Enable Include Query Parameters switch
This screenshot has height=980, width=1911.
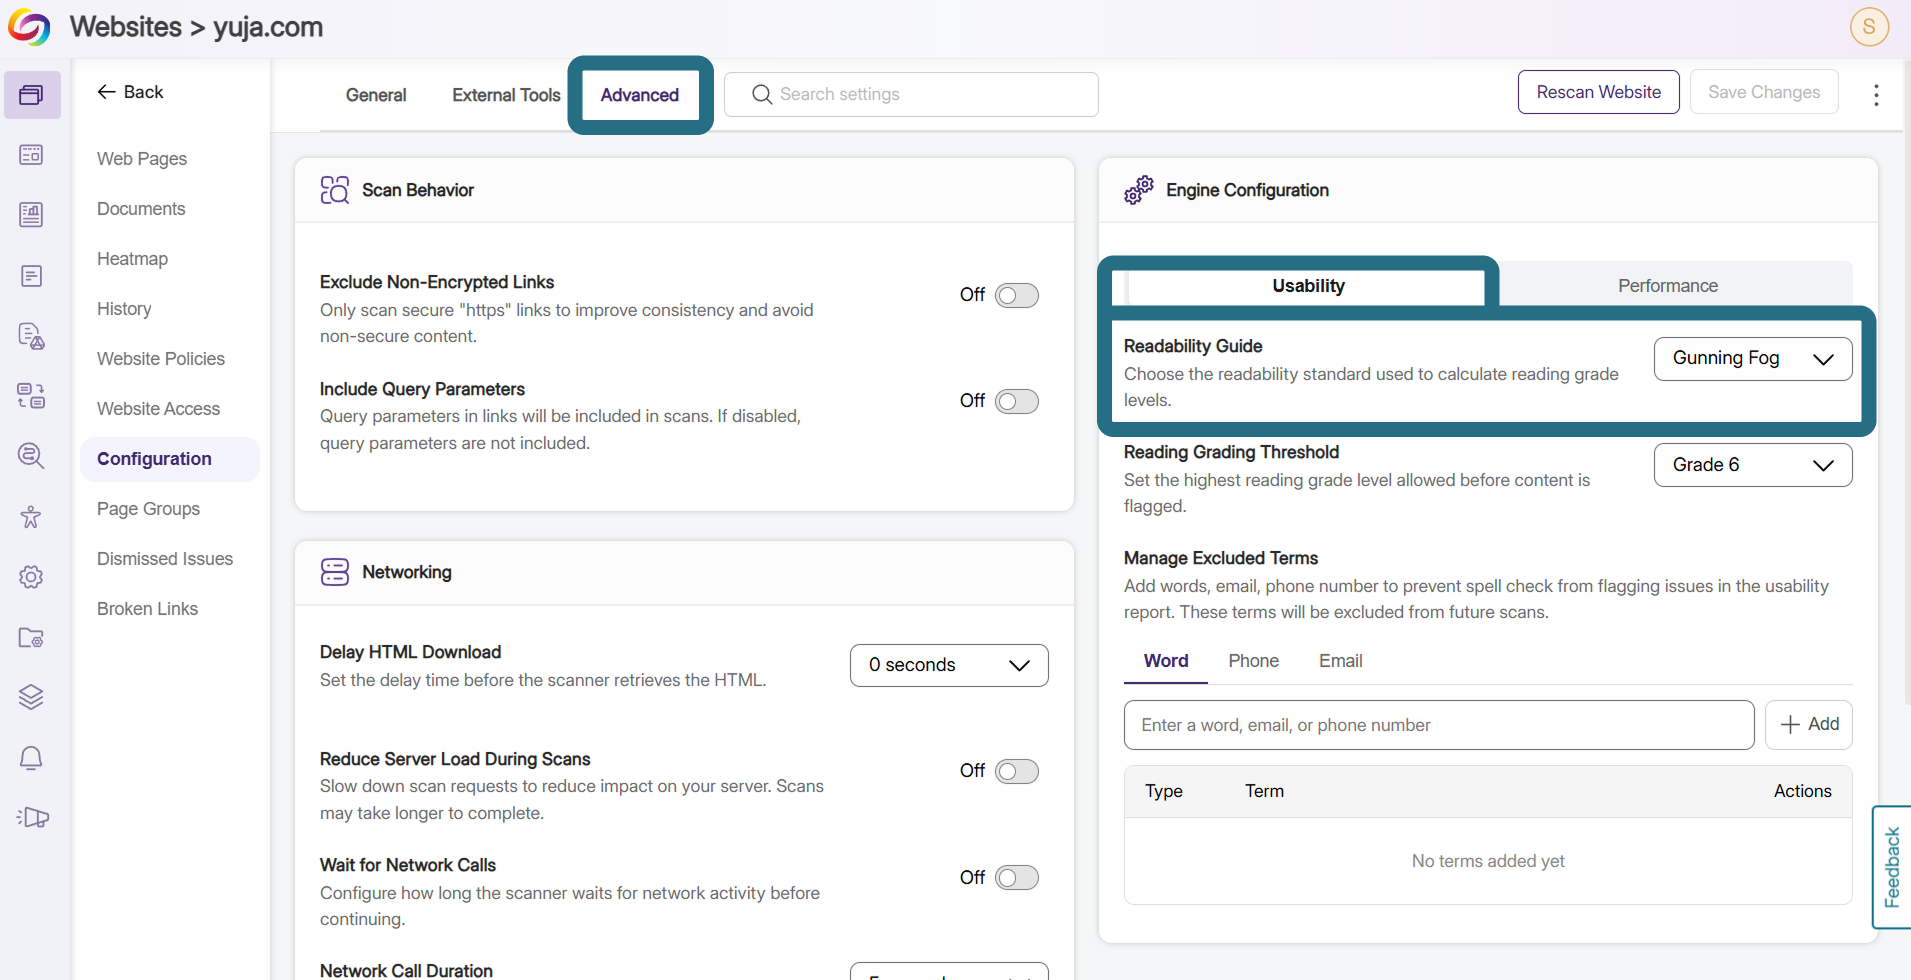tap(1017, 401)
